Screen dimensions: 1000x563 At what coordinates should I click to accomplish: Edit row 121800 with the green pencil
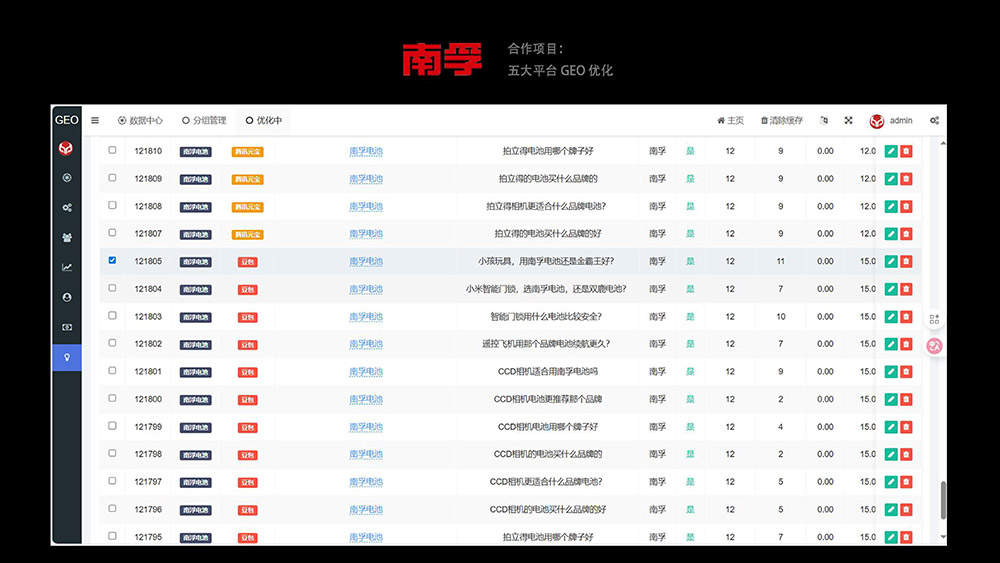click(x=891, y=399)
